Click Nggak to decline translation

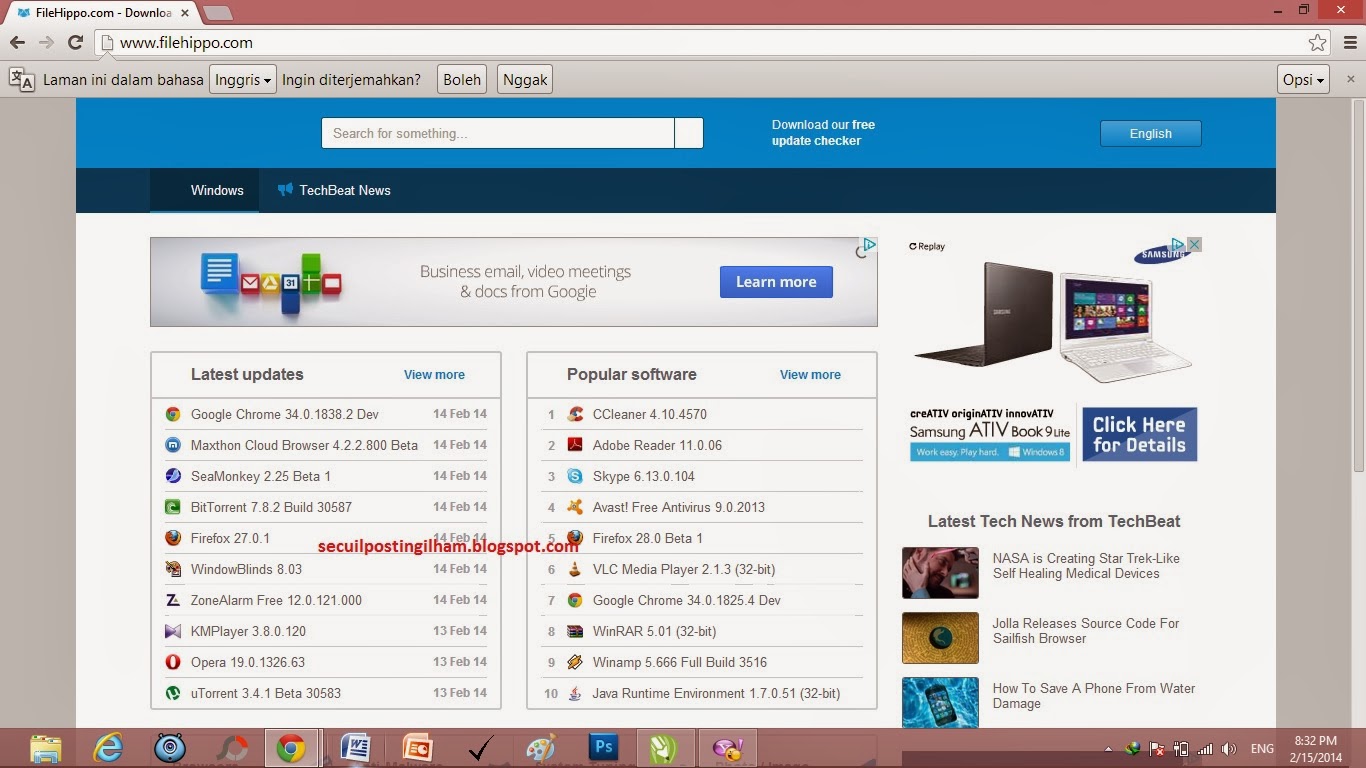pyautogui.click(x=525, y=80)
